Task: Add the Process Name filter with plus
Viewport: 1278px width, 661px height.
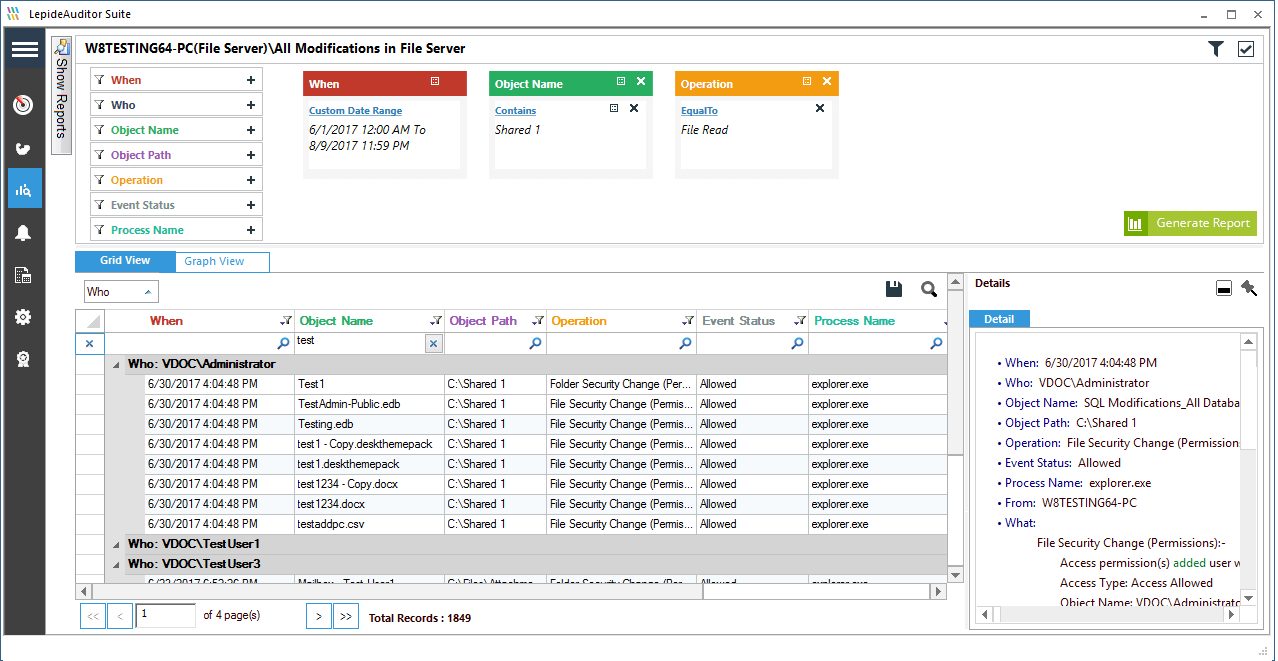Action: pos(251,230)
